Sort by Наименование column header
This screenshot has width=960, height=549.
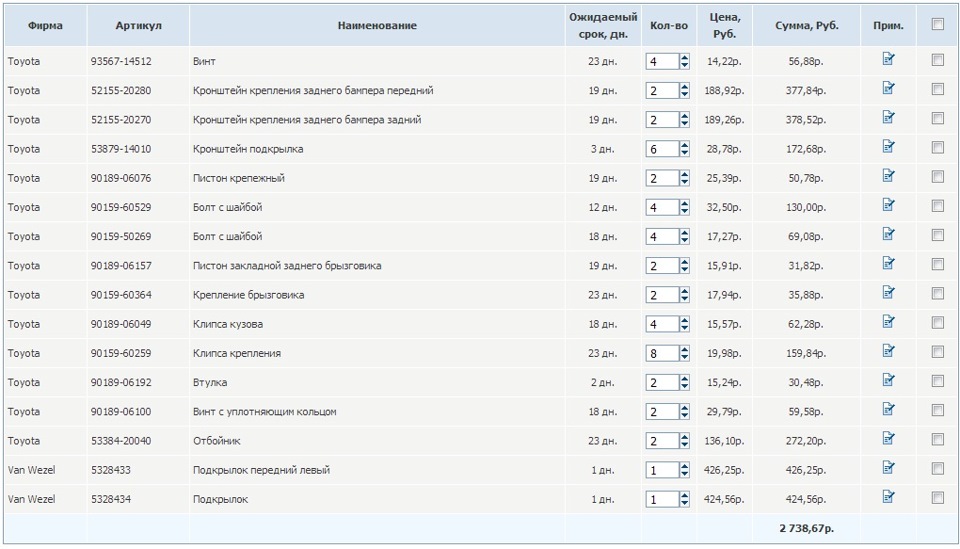(x=377, y=26)
